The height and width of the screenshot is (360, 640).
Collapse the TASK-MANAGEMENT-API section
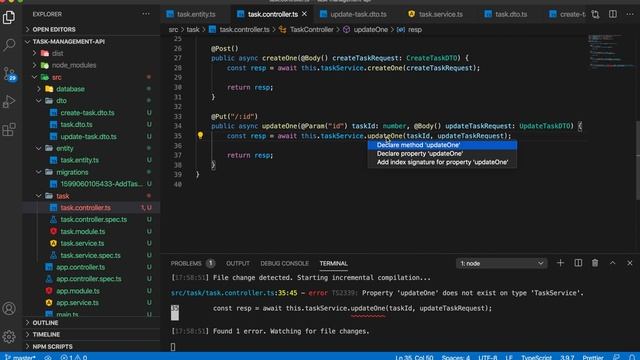(69, 41)
